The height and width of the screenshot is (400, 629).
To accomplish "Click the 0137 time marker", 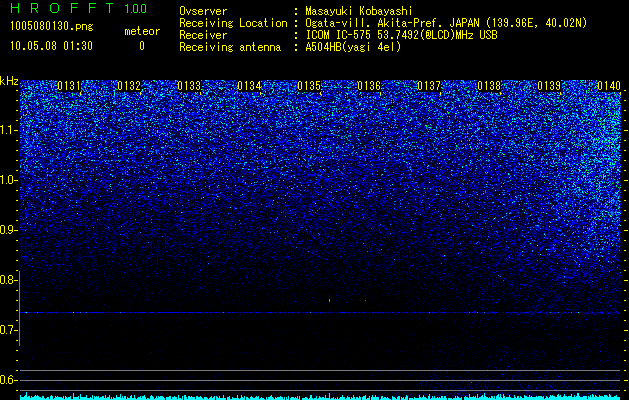I will pyautogui.click(x=429, y=86).
